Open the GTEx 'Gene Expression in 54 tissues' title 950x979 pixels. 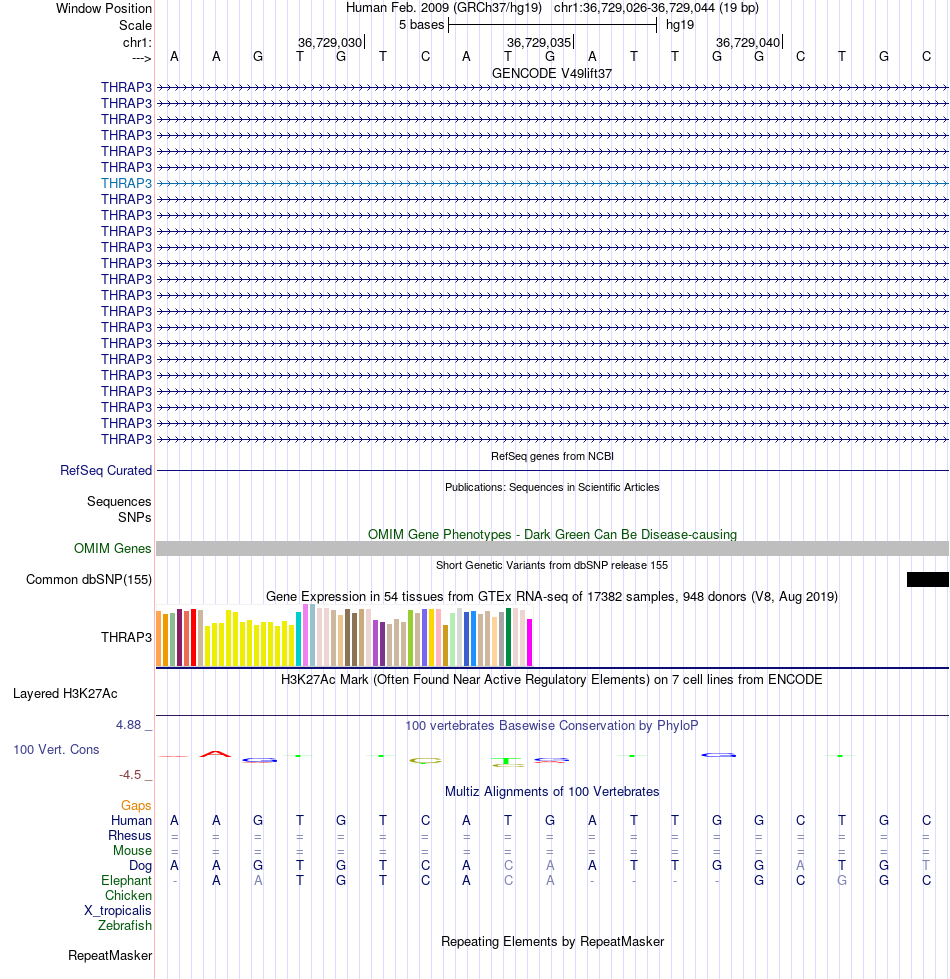552,596
